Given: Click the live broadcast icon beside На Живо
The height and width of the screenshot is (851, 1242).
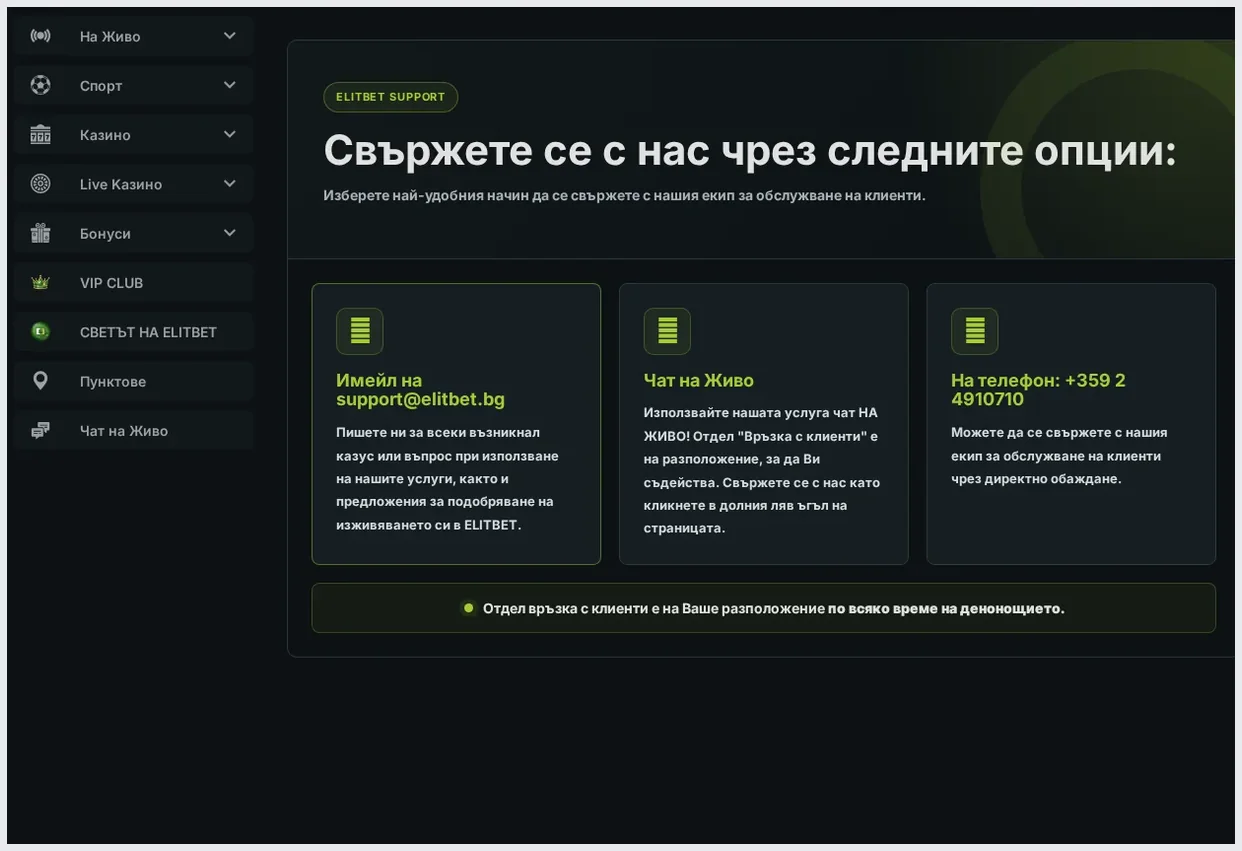Looking at the screenshot, I should 40,36.
